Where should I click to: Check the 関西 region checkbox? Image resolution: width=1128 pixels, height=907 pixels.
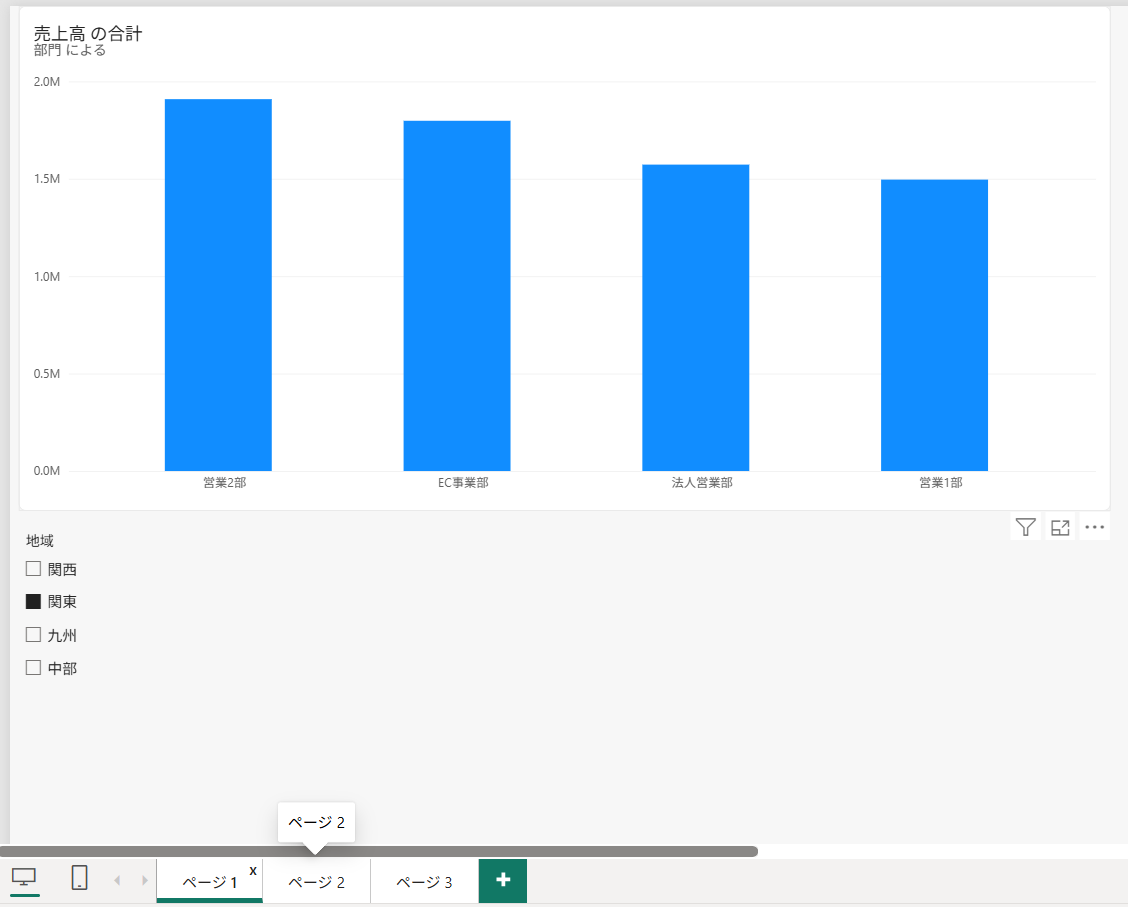[33, 569]
